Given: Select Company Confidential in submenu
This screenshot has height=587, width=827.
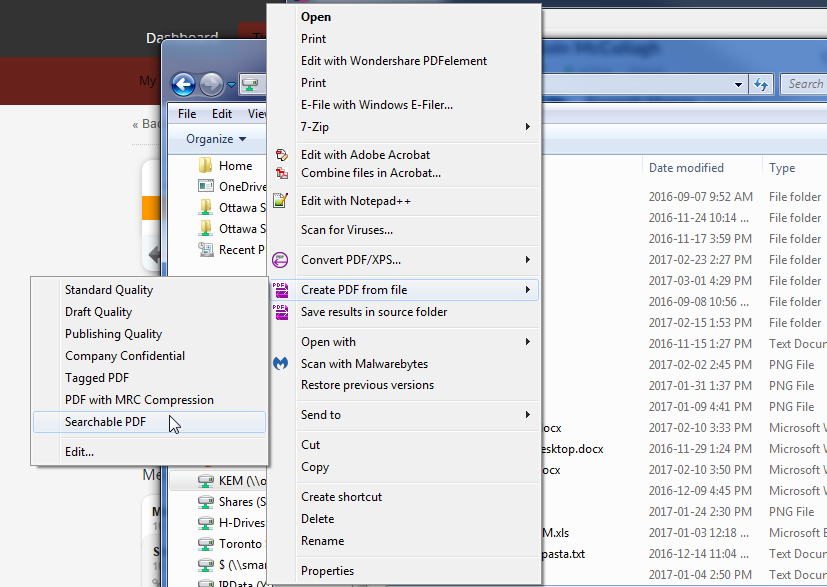Looking at the screenshot, I should [124, 356].
